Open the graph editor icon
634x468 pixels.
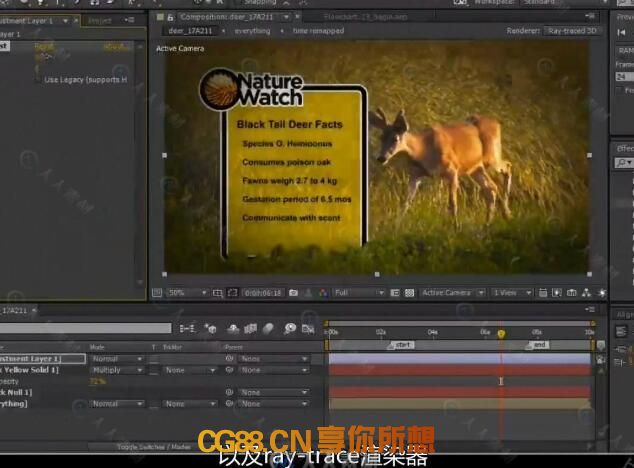click(308, 328)
